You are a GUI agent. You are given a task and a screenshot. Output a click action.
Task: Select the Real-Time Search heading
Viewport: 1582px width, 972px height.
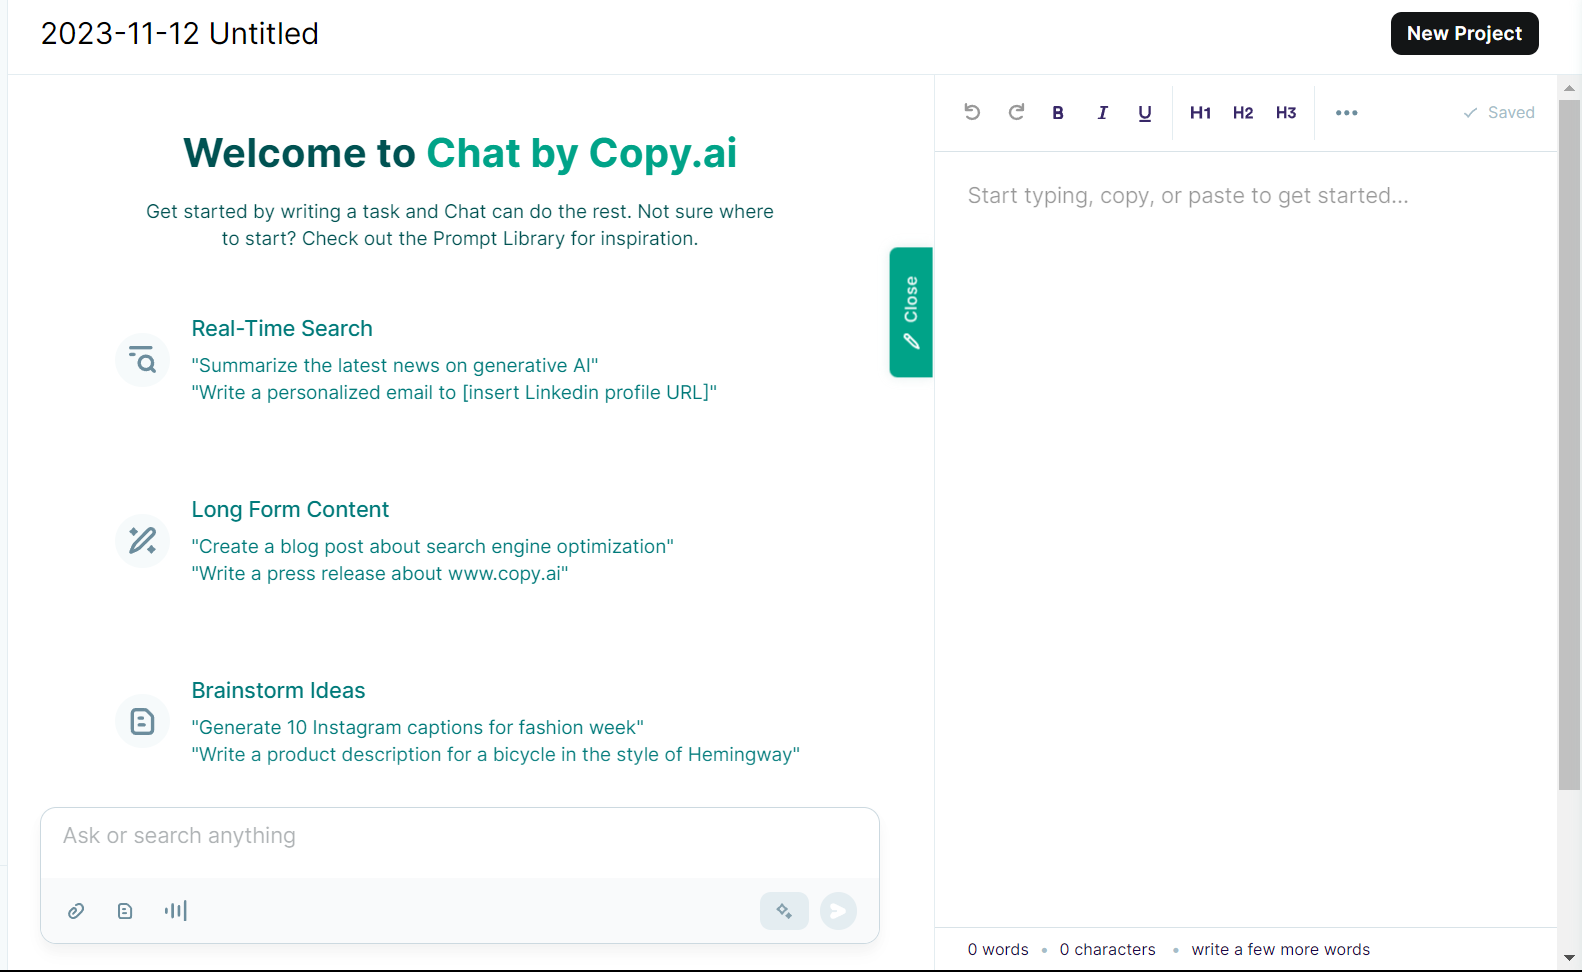coord(282,328)
